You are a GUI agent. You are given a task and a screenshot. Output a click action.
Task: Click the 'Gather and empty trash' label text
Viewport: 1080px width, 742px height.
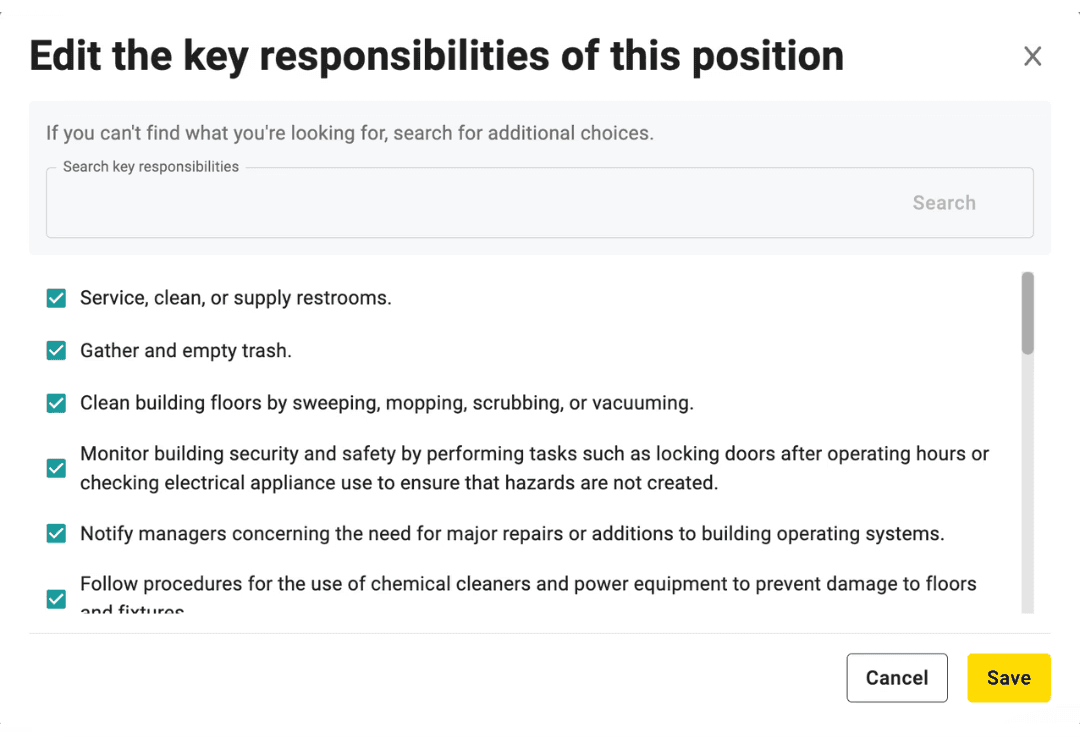click(x=186, y=351)
